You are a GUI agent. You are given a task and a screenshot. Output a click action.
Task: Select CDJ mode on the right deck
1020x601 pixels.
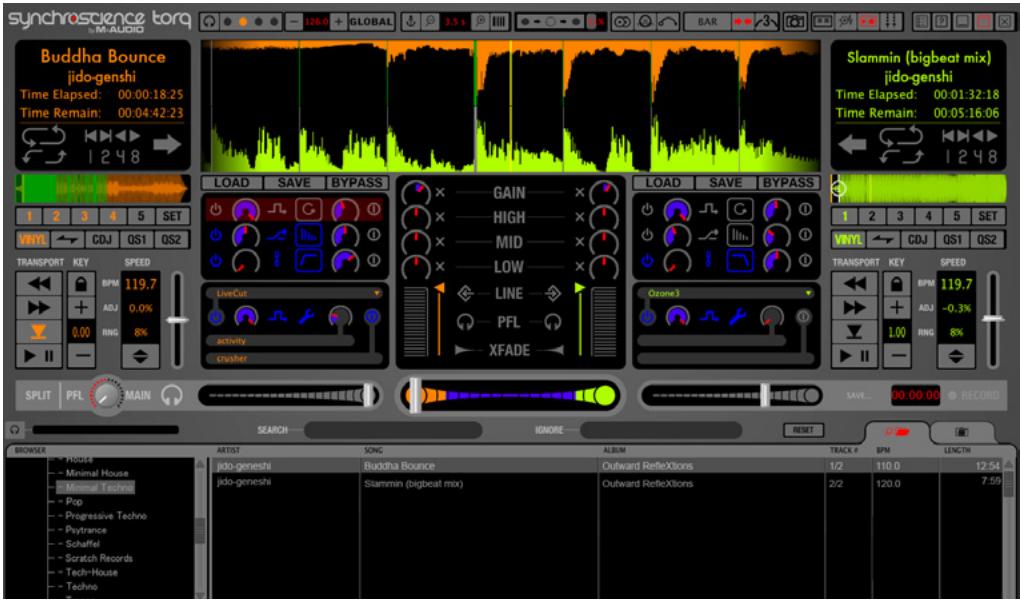pos(918,240)
